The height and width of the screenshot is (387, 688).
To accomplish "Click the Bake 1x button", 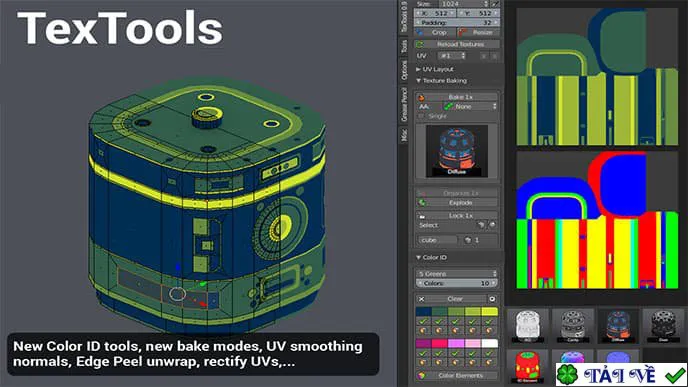I will [457, 97].
